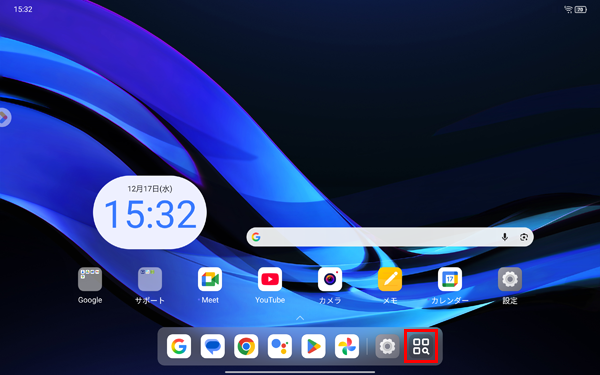Launch Chrome browser from the dock
Image resolution: width=600 pixels, height=375 pixels.
coord(246,346)
